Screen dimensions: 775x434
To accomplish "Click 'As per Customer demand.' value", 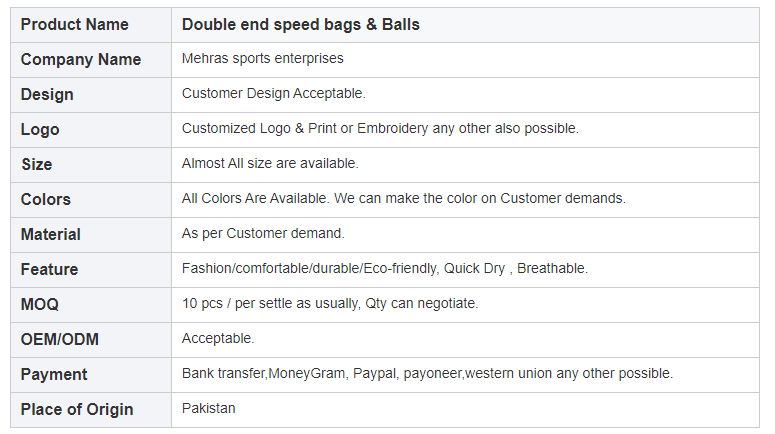I will click(263, 234).
